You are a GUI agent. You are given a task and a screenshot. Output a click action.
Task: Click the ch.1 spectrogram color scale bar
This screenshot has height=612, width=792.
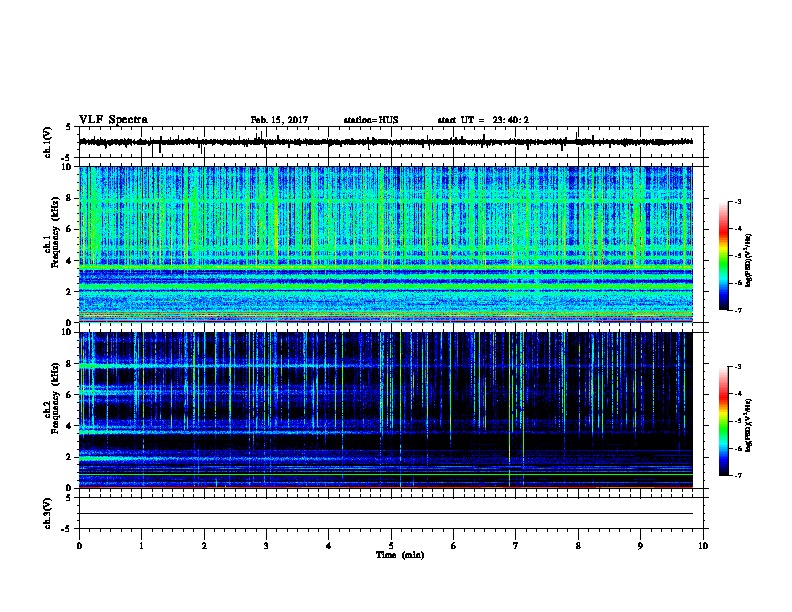click(724, 256)
